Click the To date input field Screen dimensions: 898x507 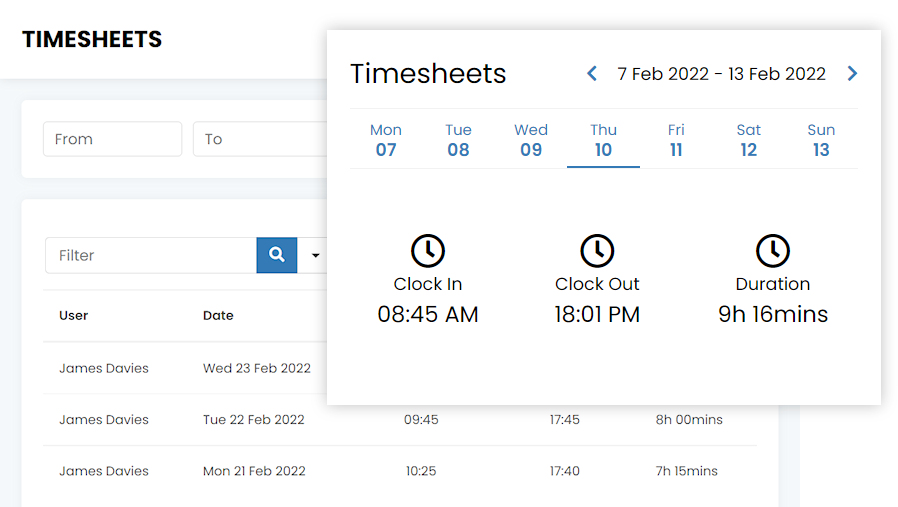coord(260,139)
